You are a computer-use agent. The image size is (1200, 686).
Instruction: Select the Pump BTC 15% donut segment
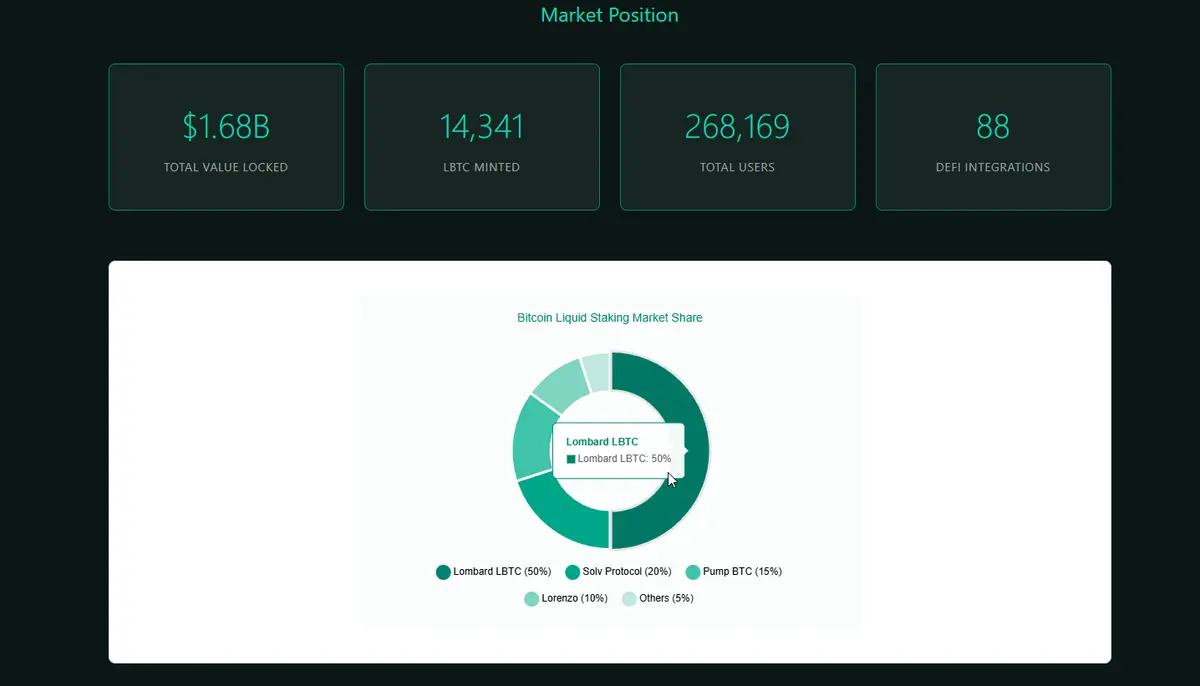pyautogui.click(x=530, y=440)
